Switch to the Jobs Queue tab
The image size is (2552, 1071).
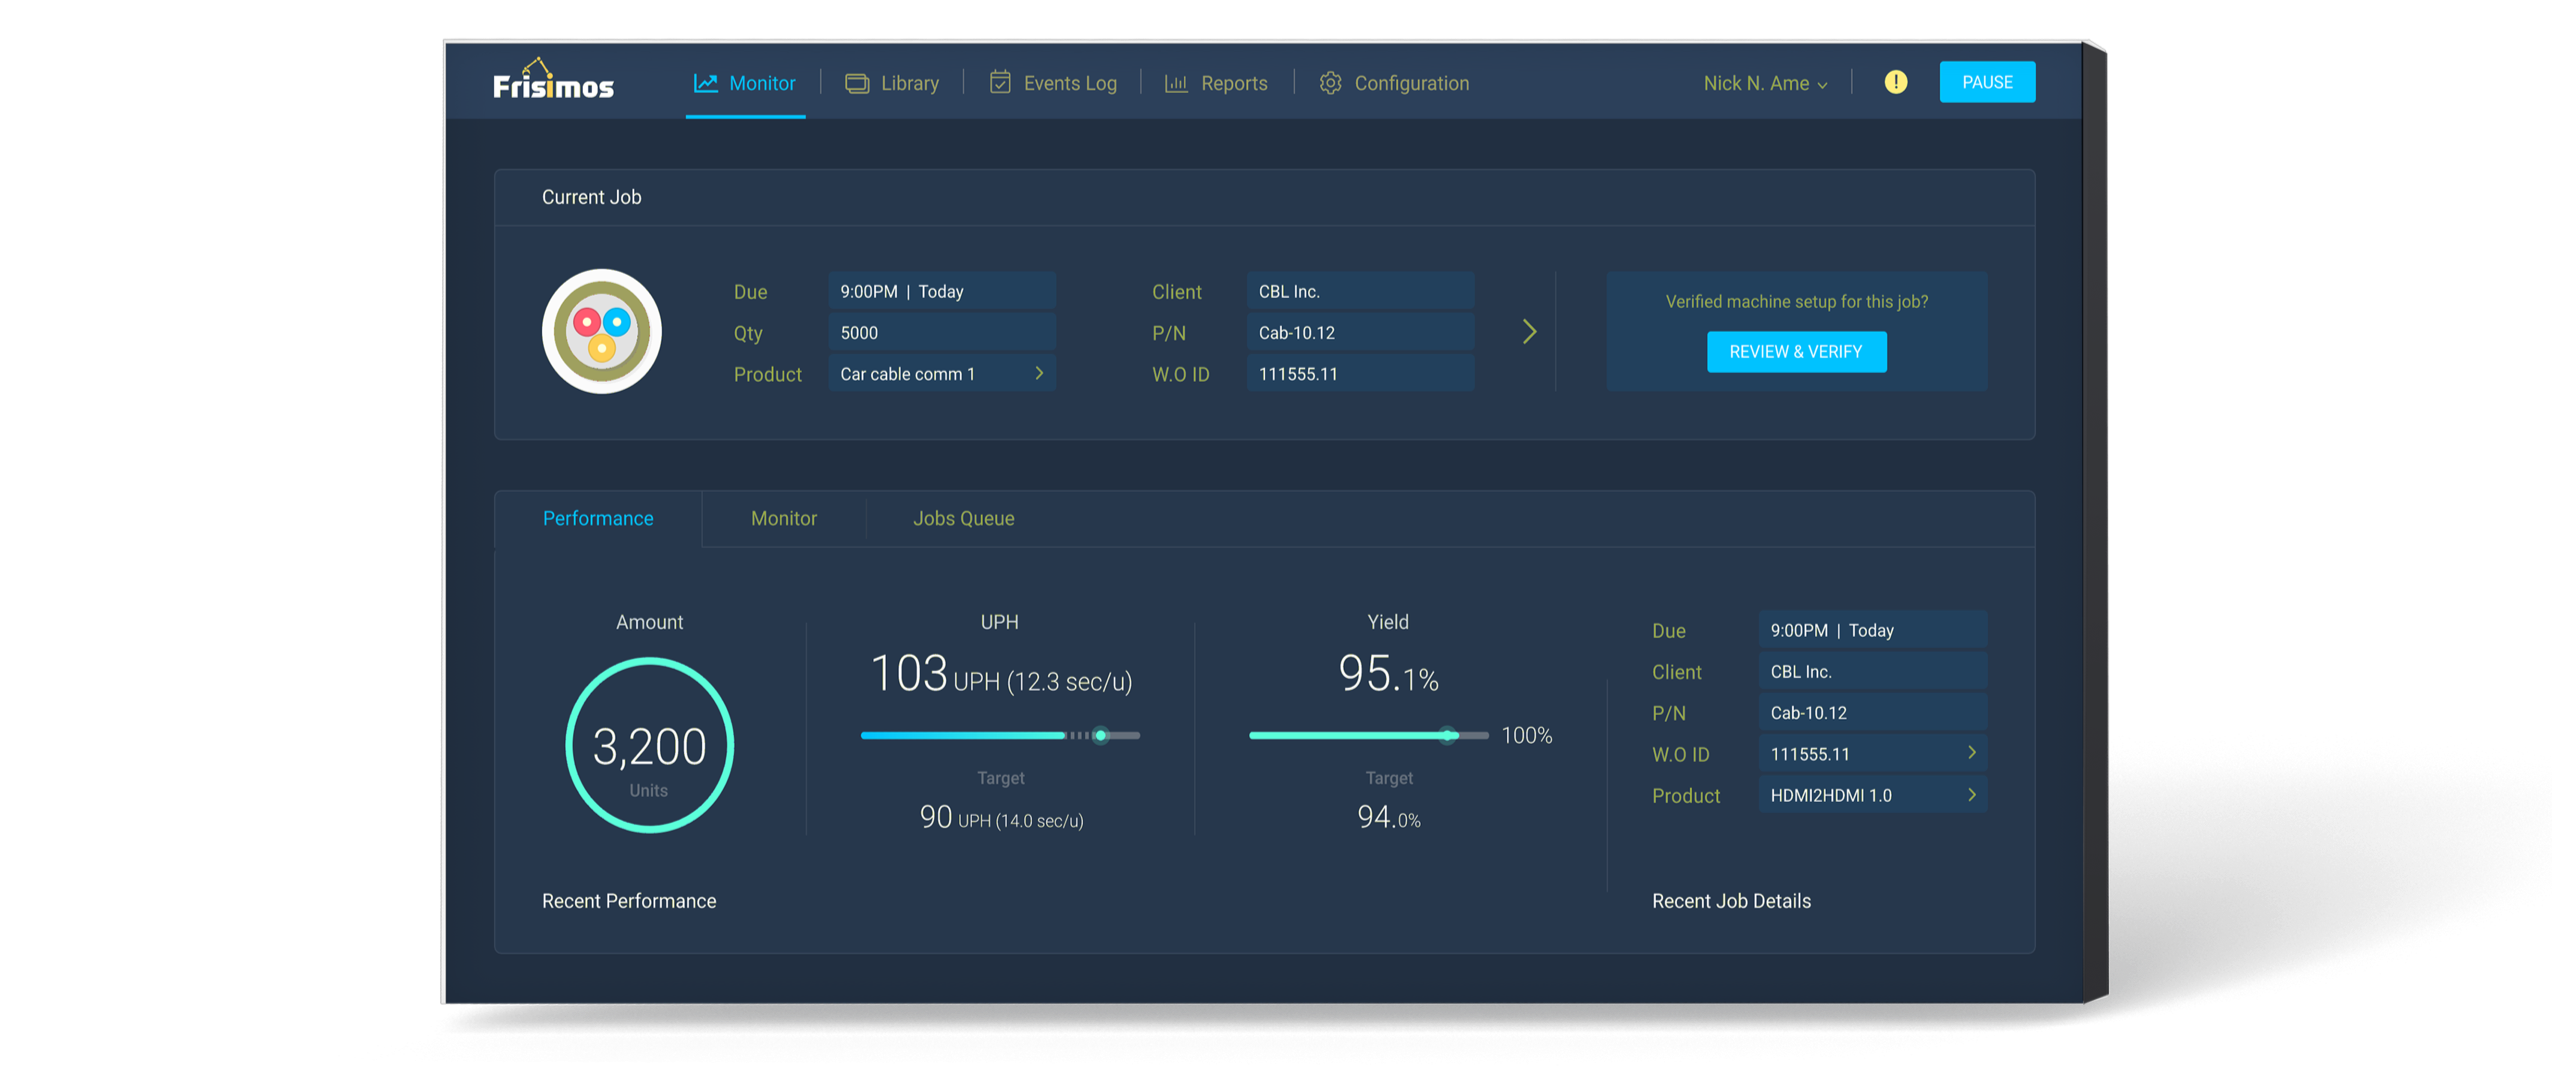click(963, 518)
